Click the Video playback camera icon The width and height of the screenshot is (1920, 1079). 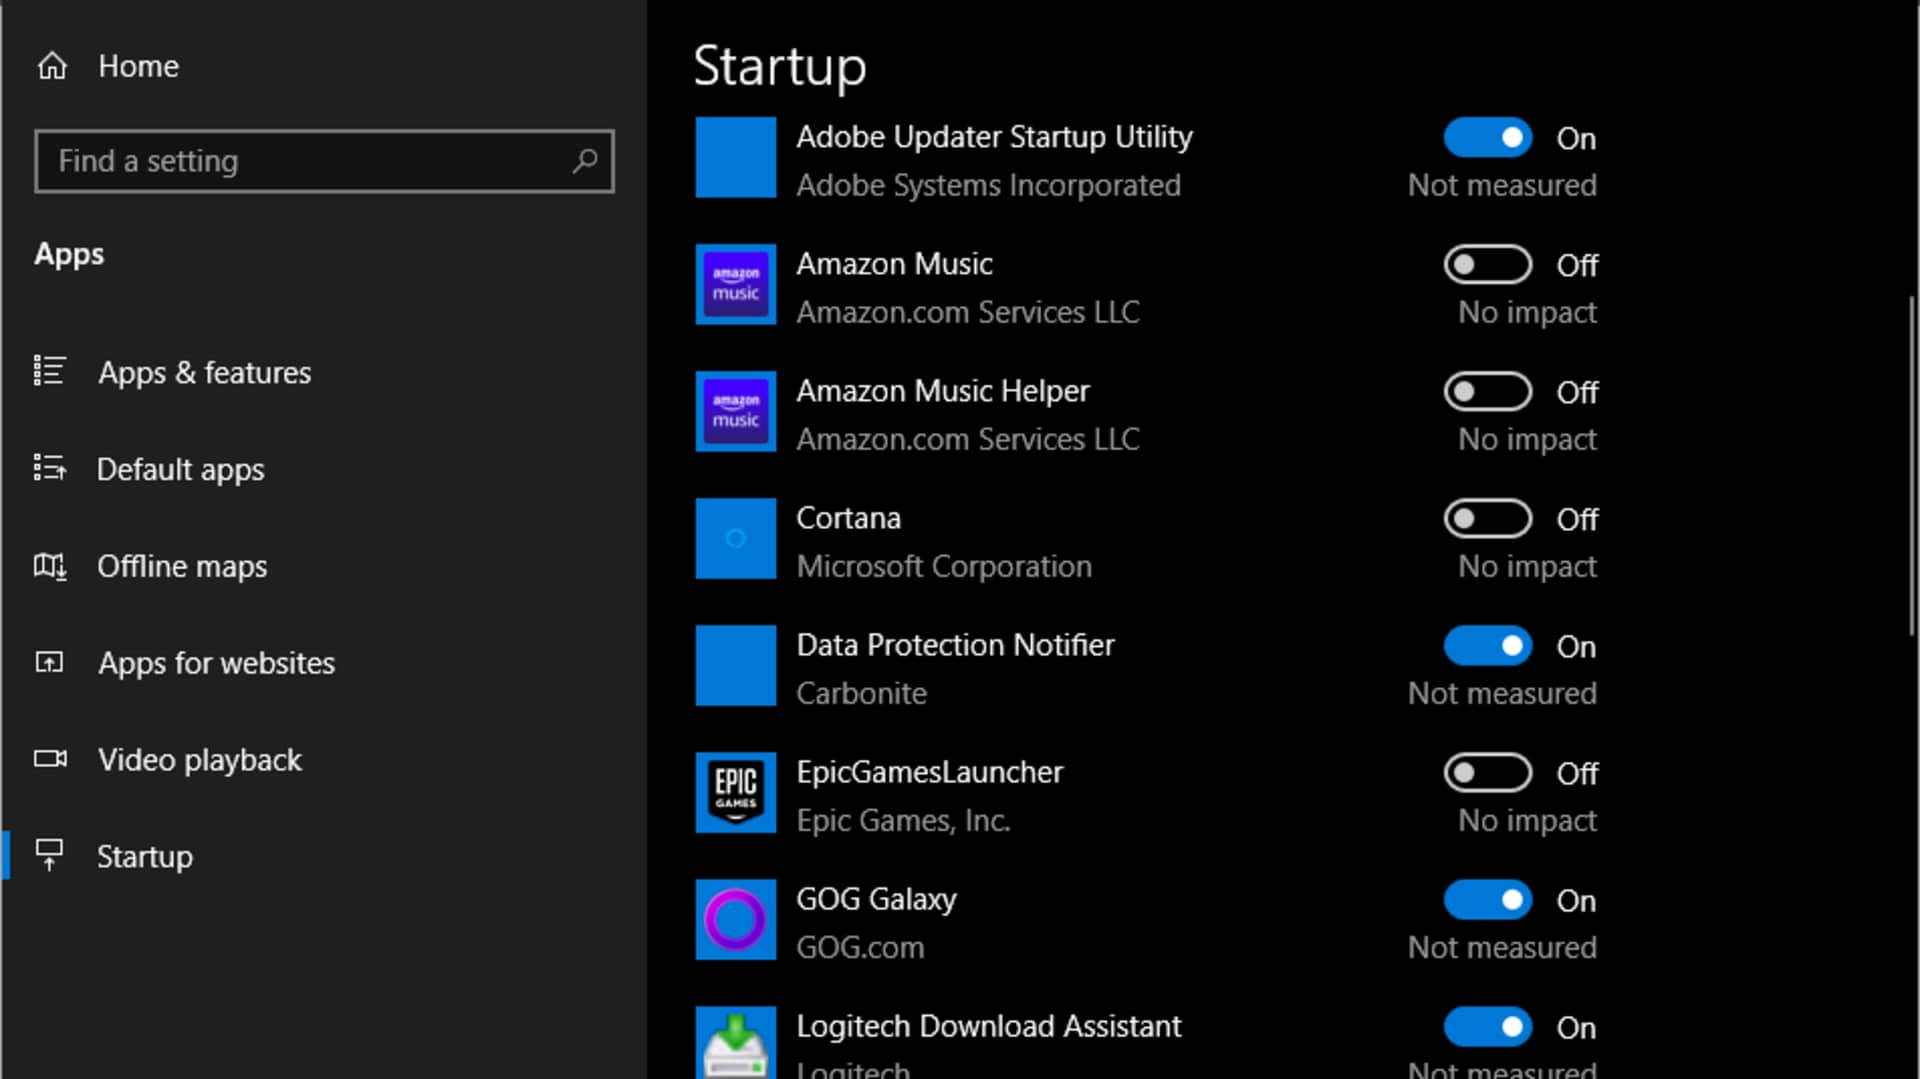(50, 759)
